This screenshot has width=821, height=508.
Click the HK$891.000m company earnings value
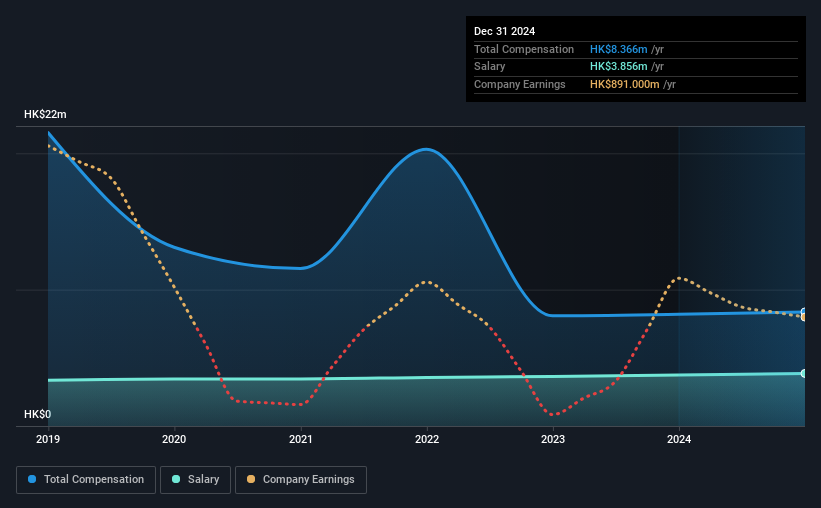click(624, 84)
